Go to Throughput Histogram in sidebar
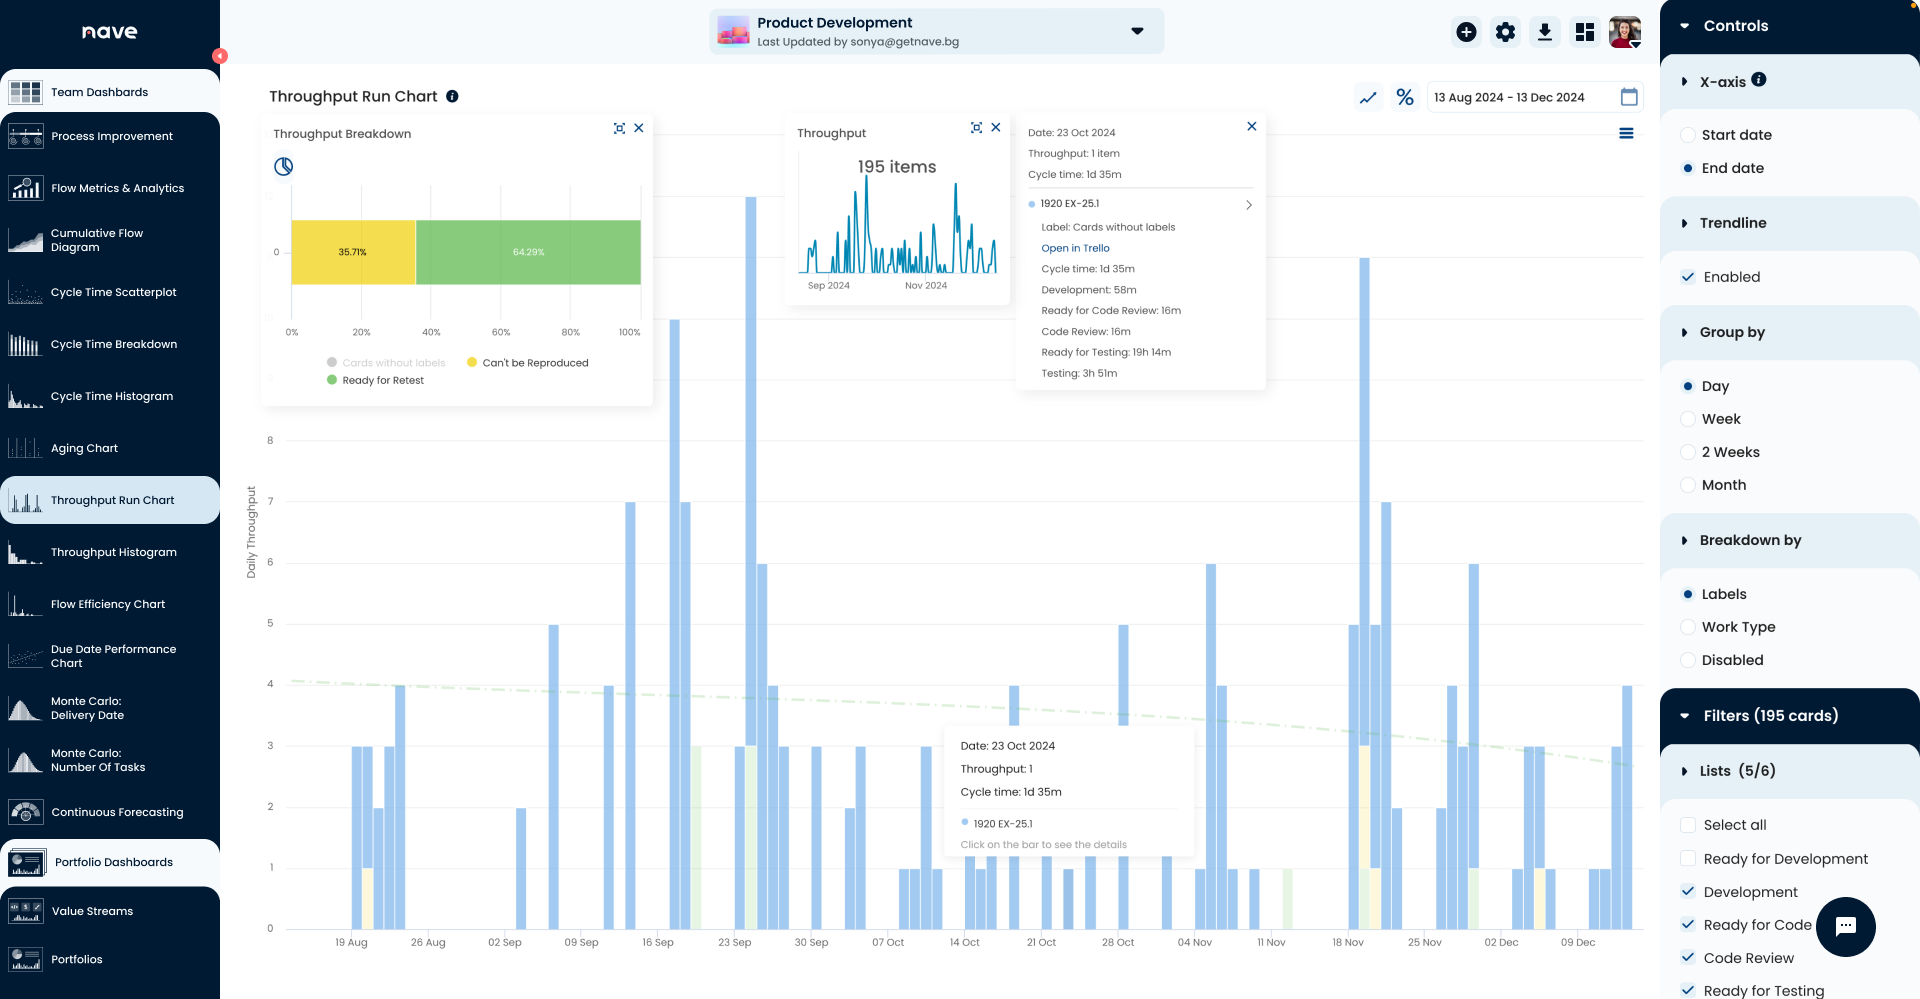The width and height of the screenshot is (1920, 999). pyautogui.click(x=113, y=552)
